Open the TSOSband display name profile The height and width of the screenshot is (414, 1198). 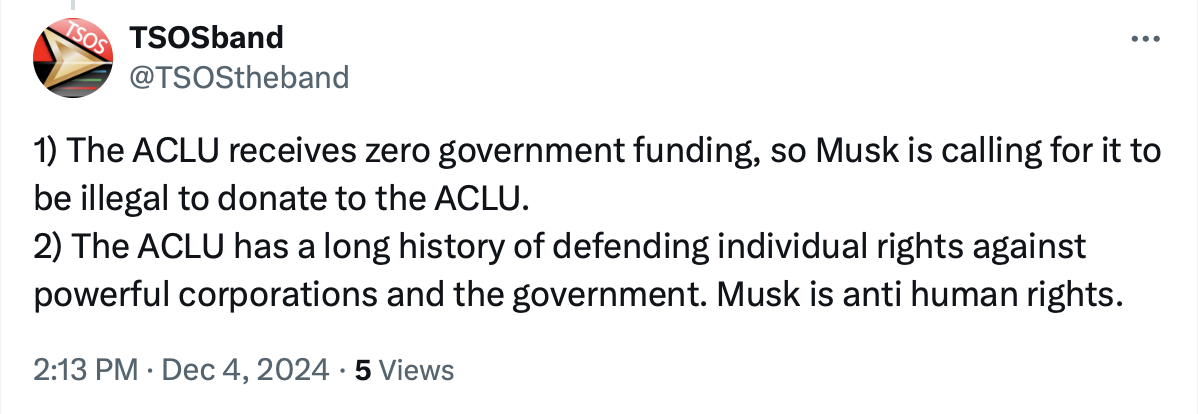point(206,38)
